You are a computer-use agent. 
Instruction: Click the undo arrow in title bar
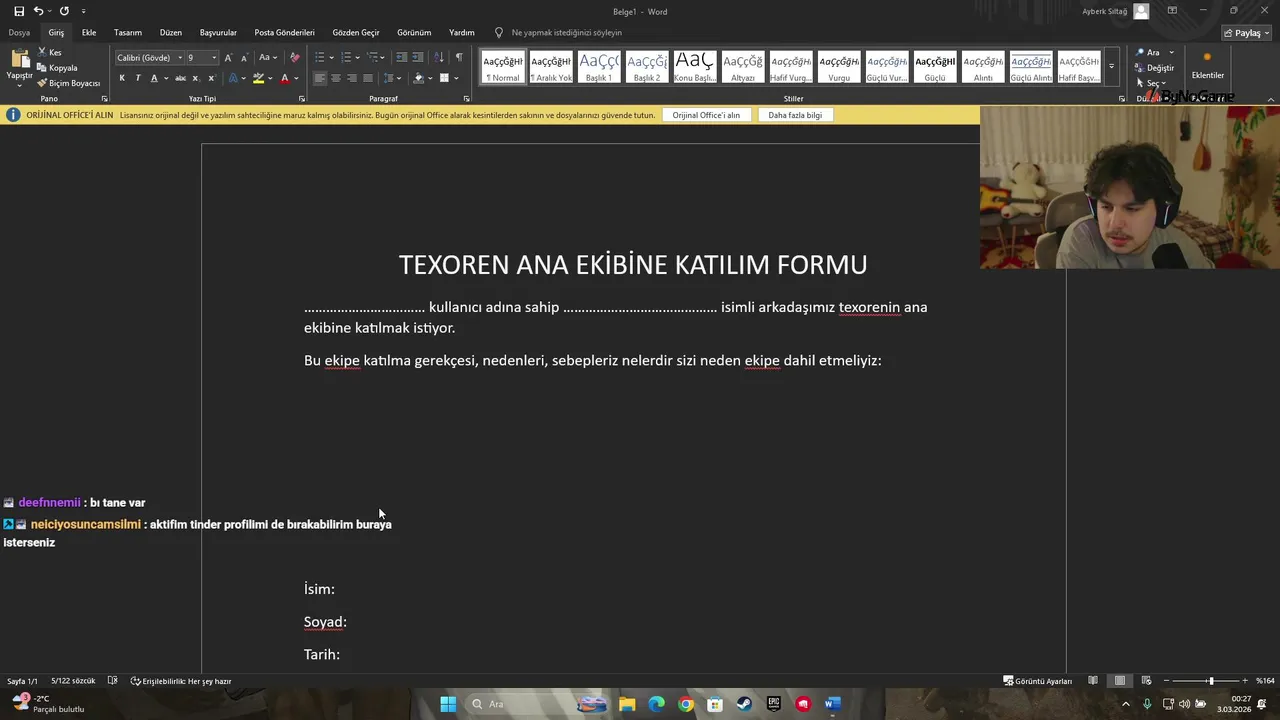[x=39, y=11]
